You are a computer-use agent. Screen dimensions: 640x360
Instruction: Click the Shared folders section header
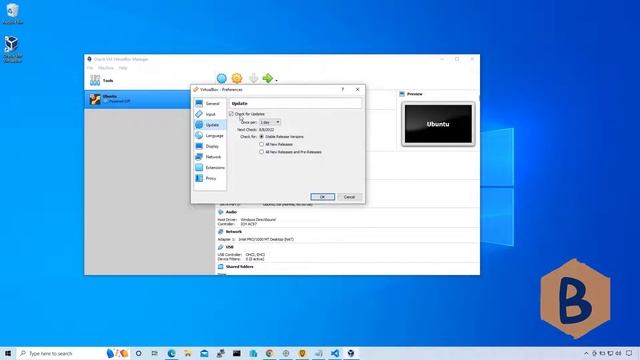(239, 267)
